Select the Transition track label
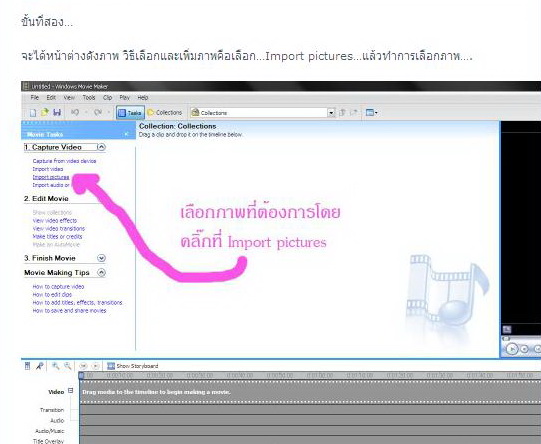The height and width of the screenshot is (444, 541). click(x=52, y=410)
